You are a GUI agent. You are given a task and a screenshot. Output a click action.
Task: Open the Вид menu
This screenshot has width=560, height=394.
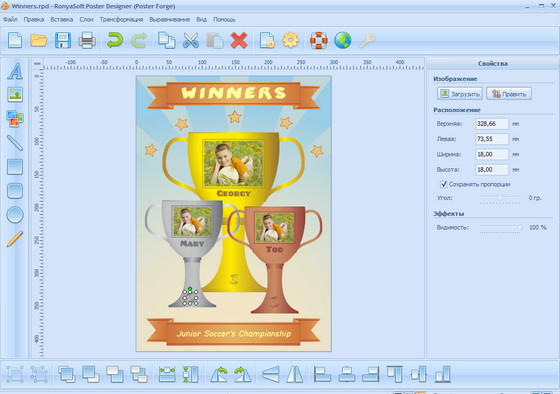point(201,19)
